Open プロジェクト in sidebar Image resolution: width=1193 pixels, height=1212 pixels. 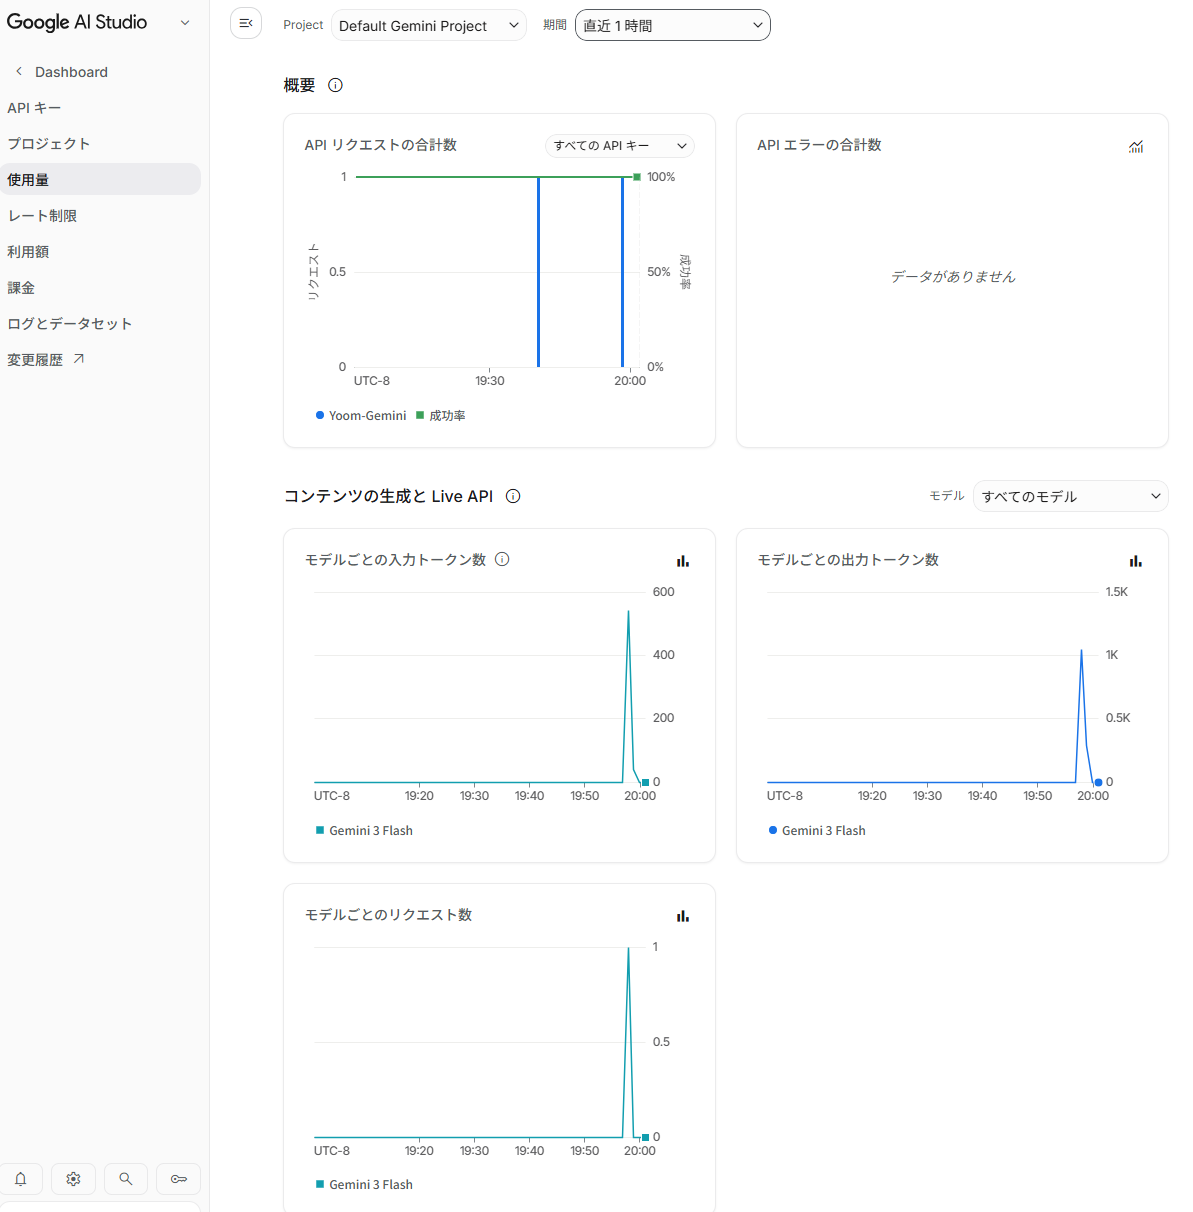(x=49, y=144)
